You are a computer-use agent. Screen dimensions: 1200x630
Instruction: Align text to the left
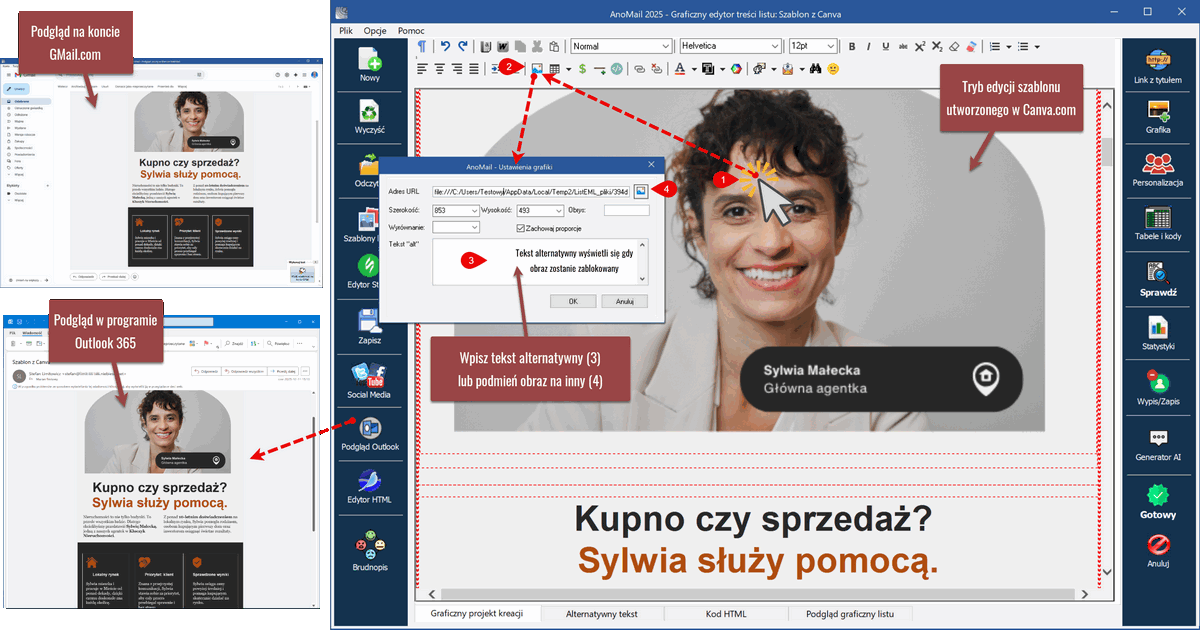pyautogui.click(x=422, y=69)
